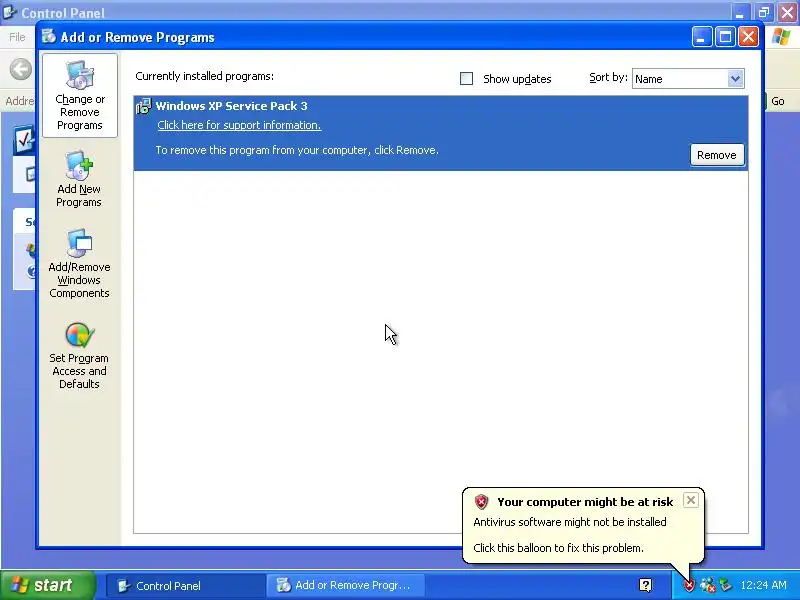Click the Windows XP Service Pack 3 icon
This screenshot has width=800, height=600.
[x=144, y=106]
